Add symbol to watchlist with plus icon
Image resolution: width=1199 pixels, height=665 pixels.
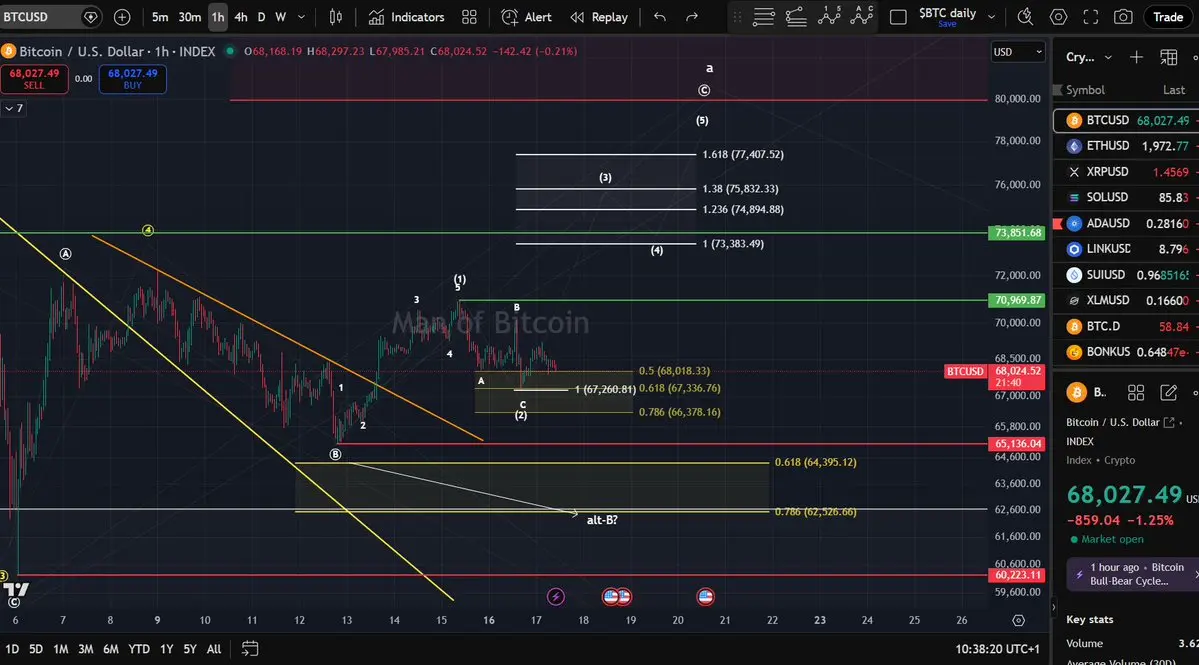click(x=1136, y=57)
